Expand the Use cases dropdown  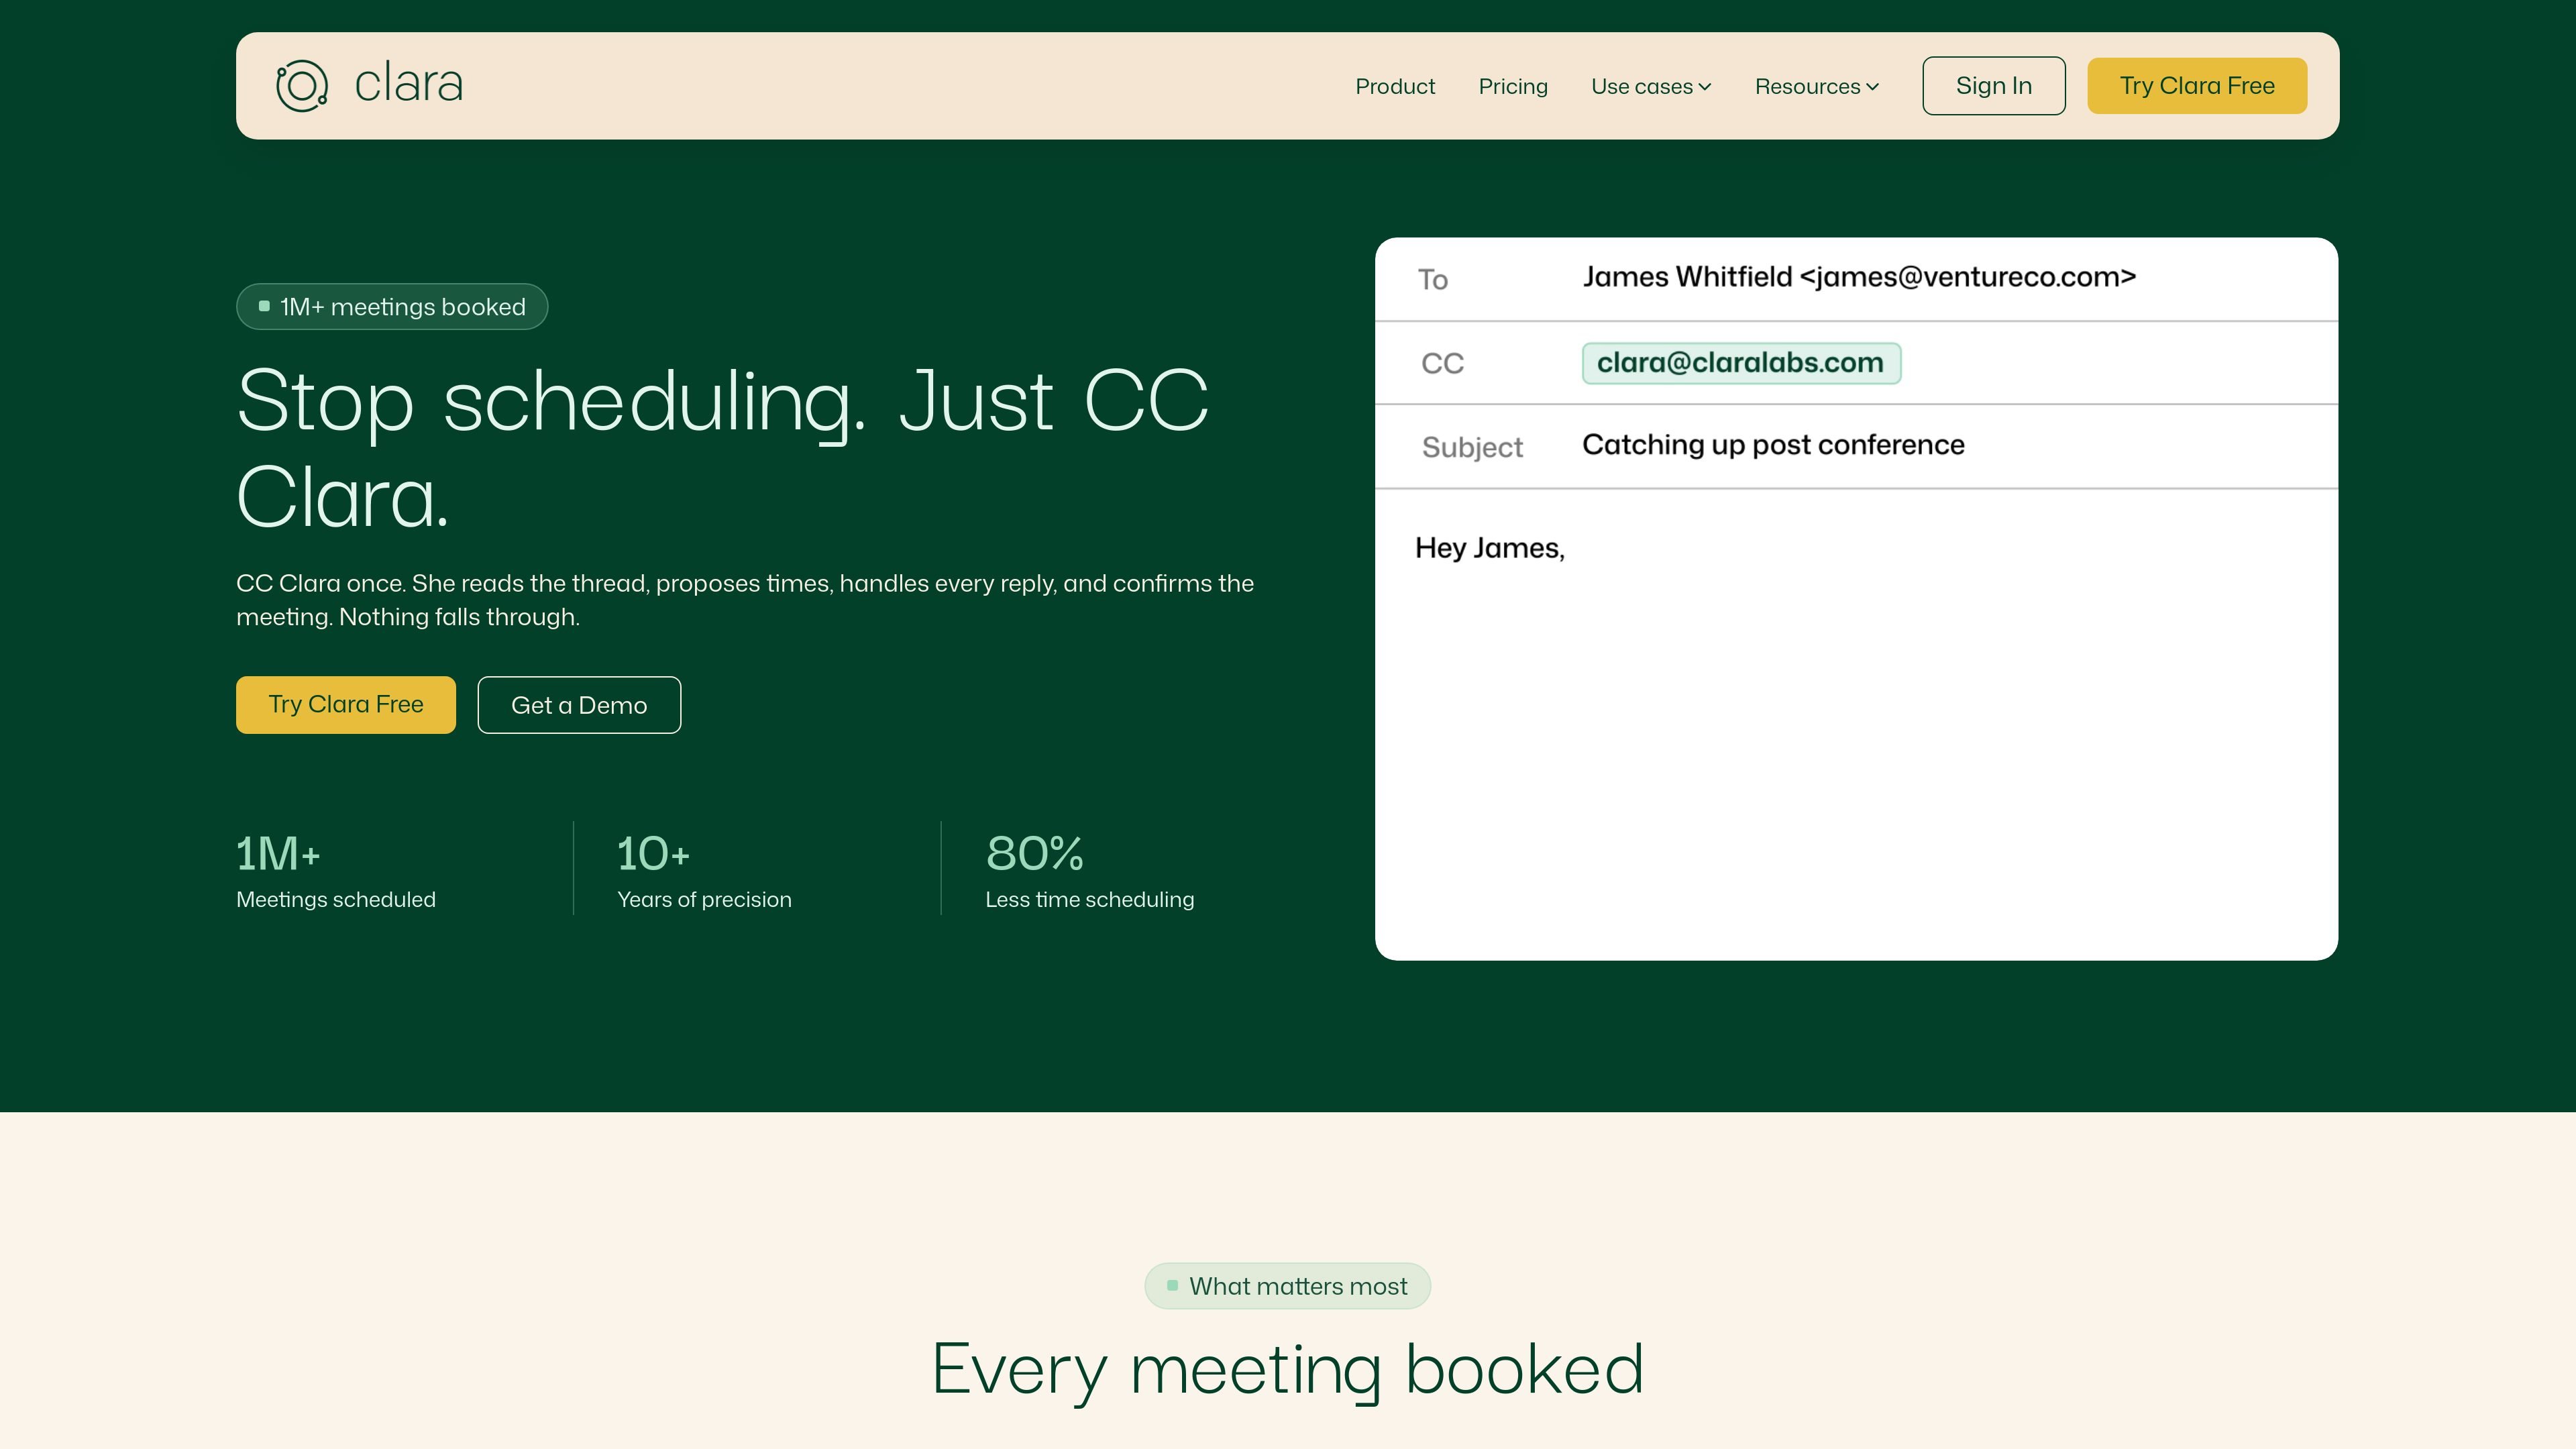click(x=1651, y=86)
